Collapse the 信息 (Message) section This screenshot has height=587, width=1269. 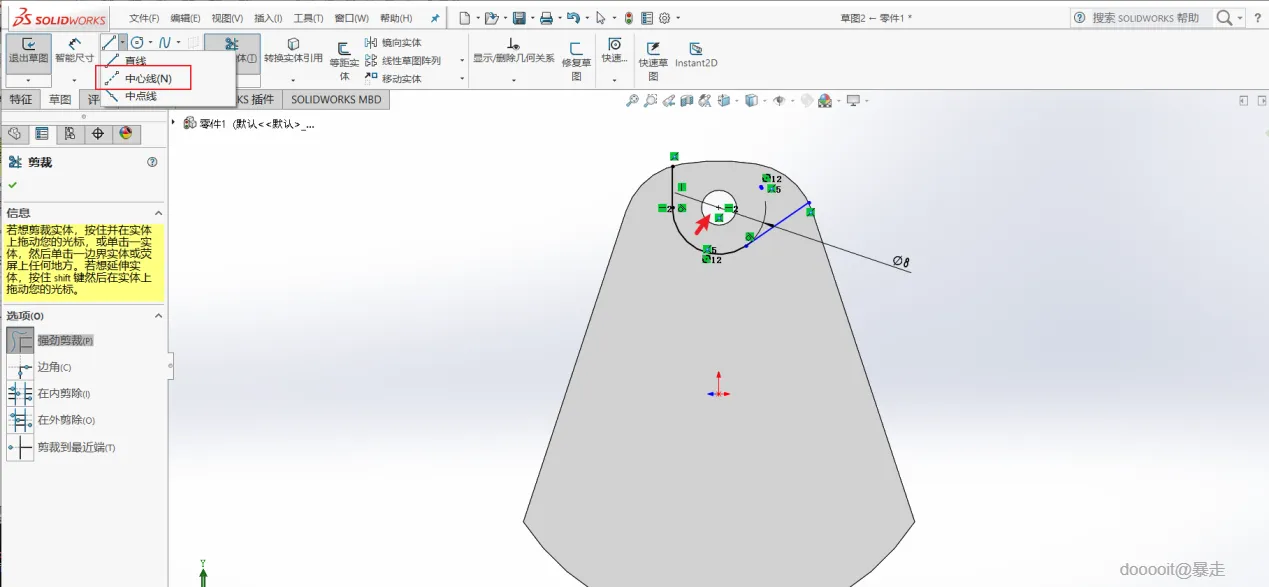point(157,213)
